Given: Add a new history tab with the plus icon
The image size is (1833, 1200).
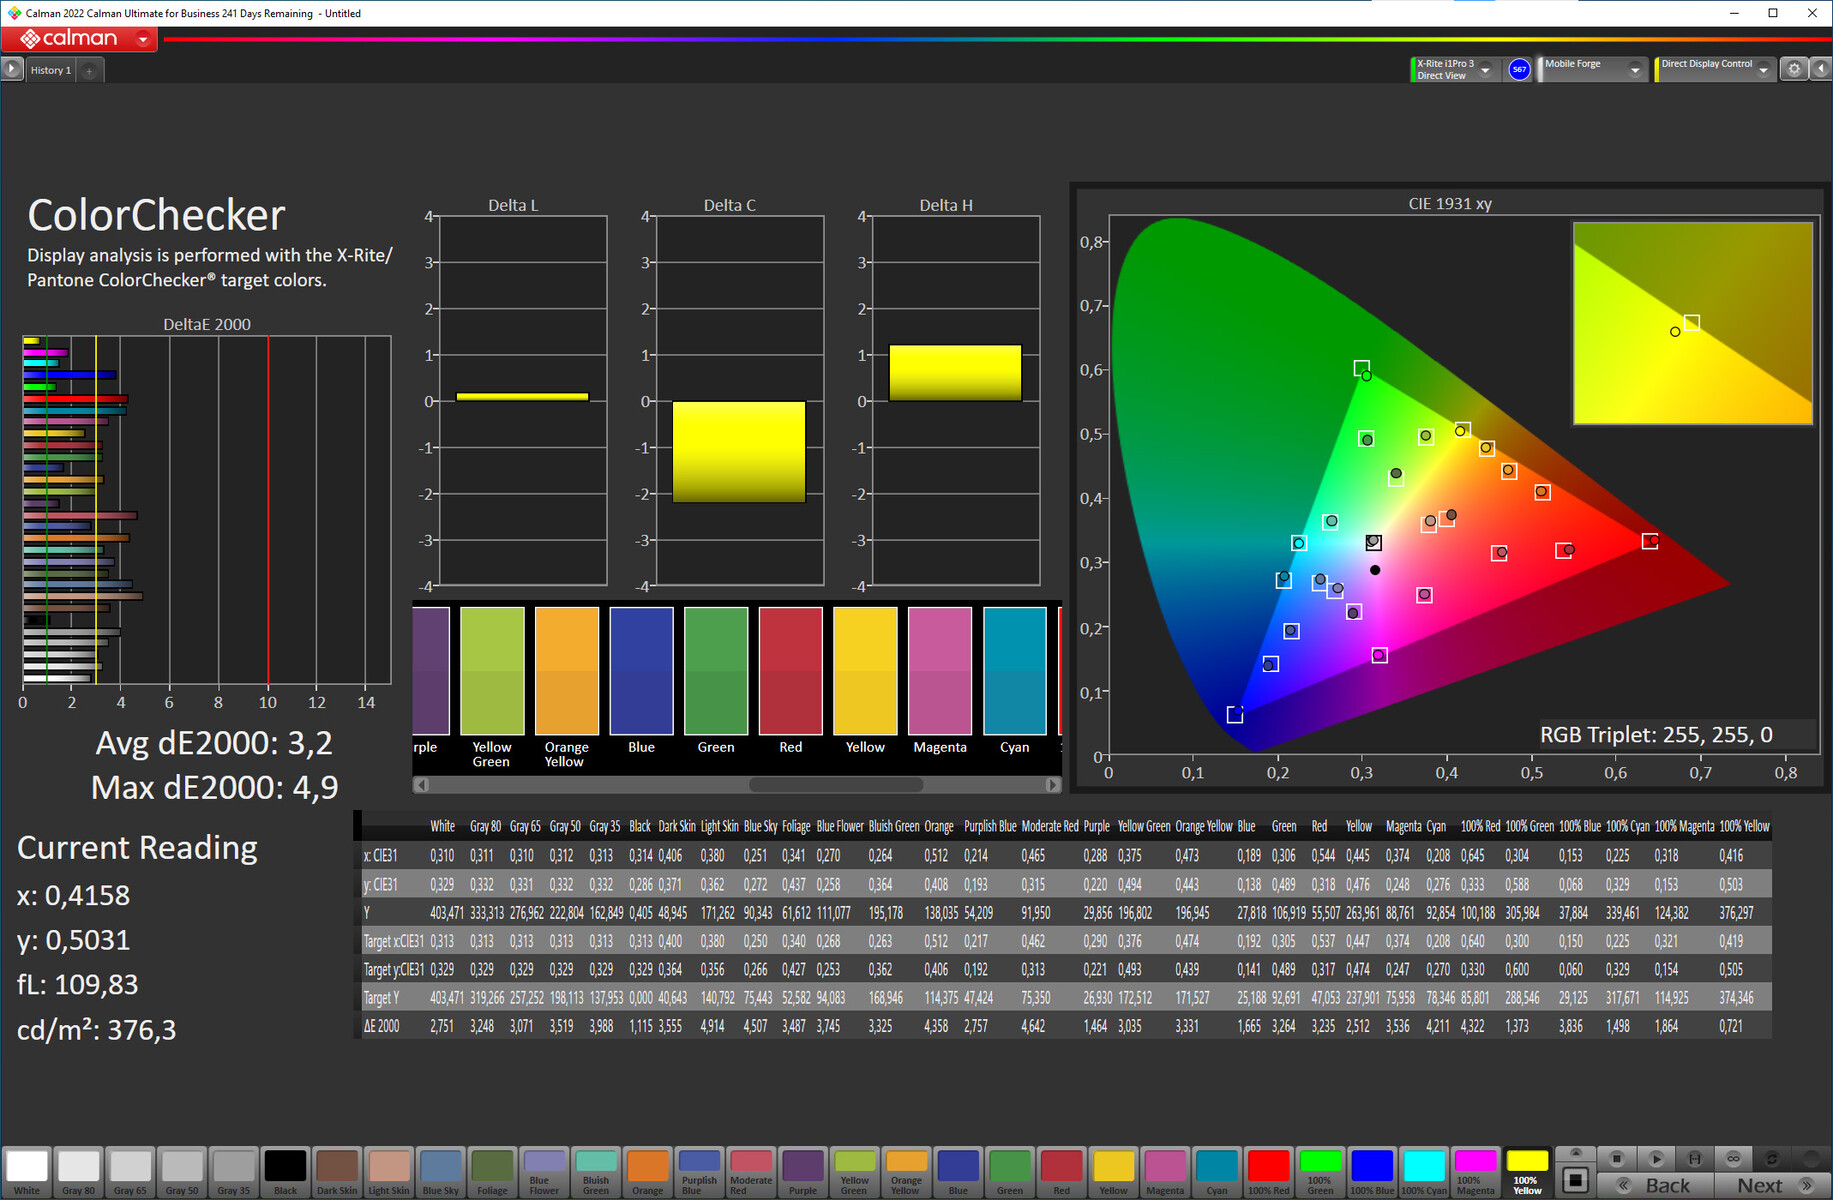Looking at the screenshot, I should pos(89,70).
